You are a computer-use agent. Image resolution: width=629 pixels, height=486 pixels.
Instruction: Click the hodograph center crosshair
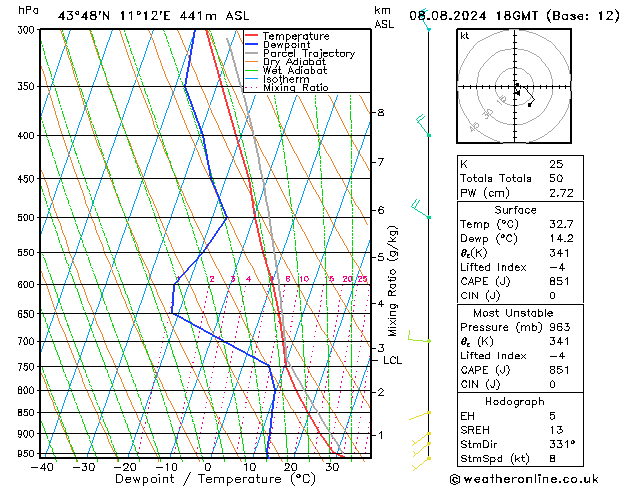point(515,87)
